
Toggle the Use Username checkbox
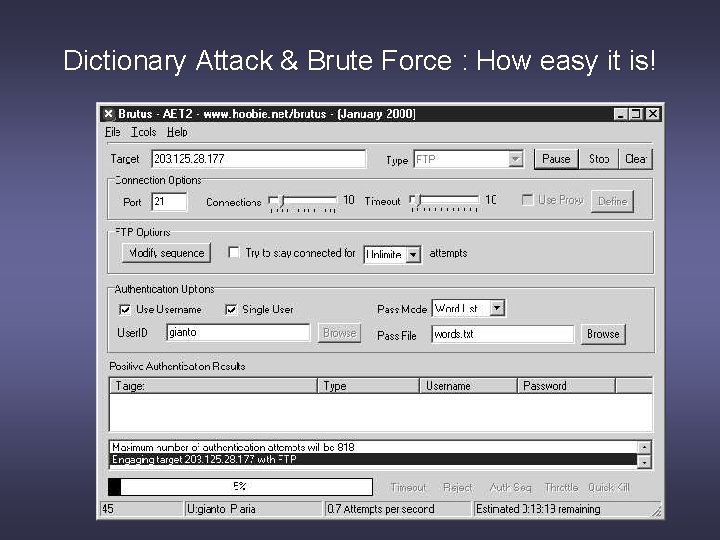[x=124, y=309]
